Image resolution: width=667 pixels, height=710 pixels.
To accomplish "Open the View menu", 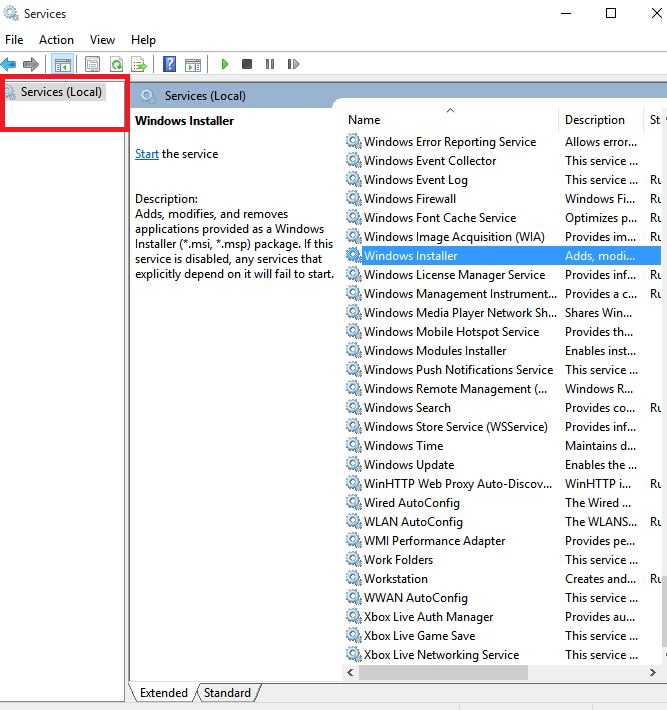I will pos(102,40).
